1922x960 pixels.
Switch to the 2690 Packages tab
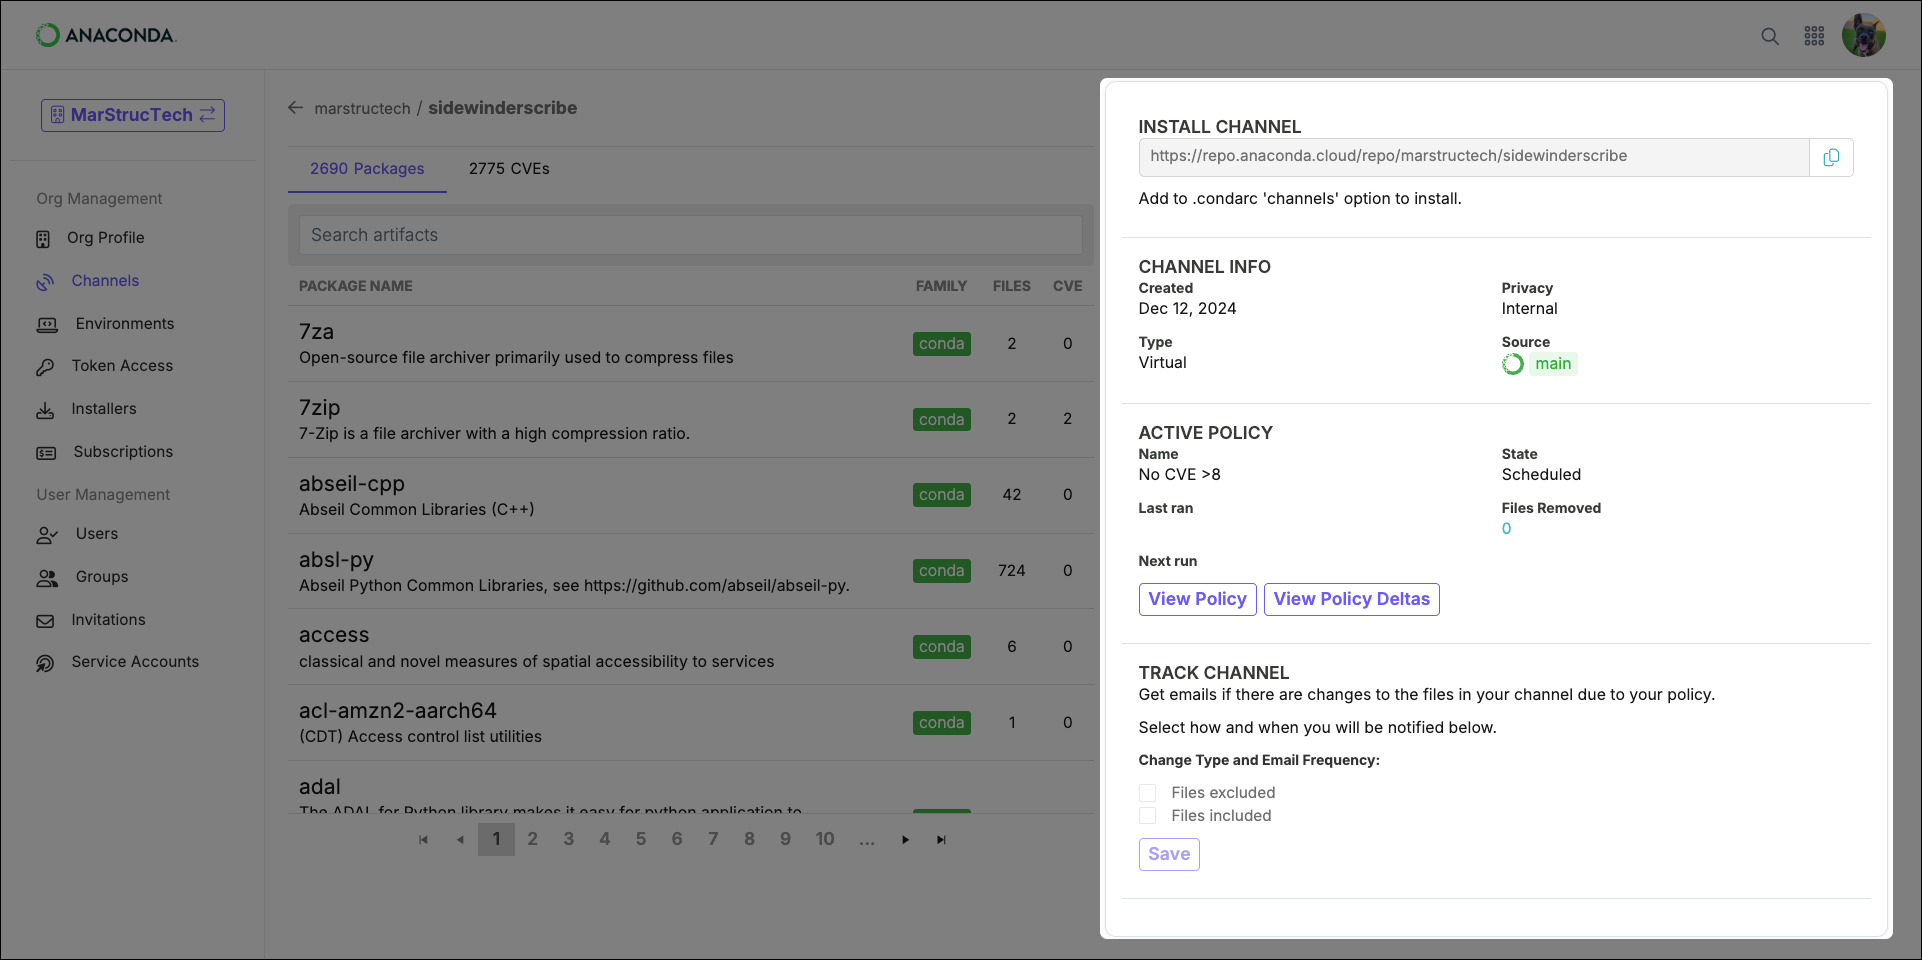tap(367, 169)
